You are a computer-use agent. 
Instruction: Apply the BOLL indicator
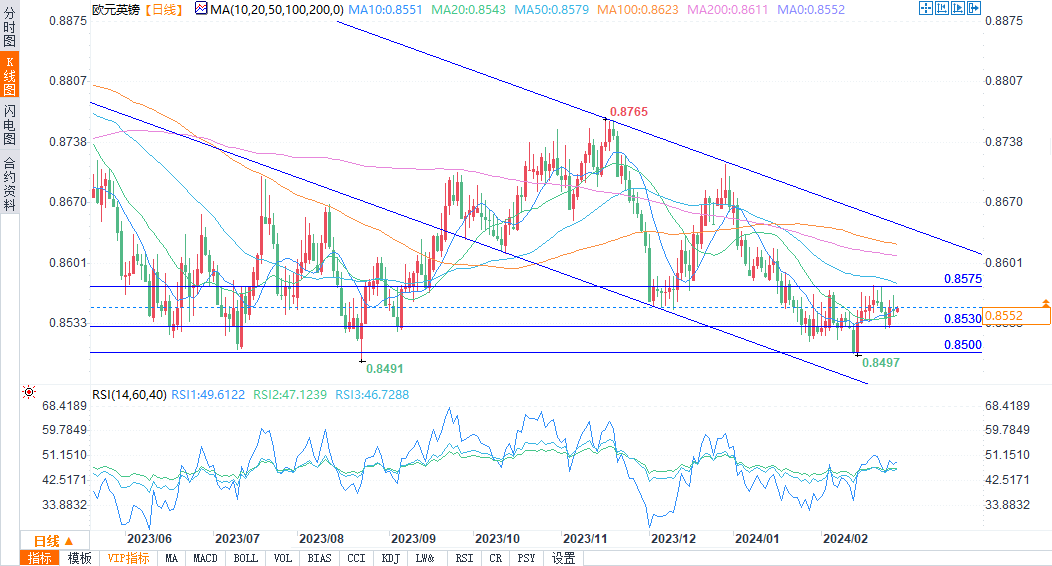(x=246, y=558)
